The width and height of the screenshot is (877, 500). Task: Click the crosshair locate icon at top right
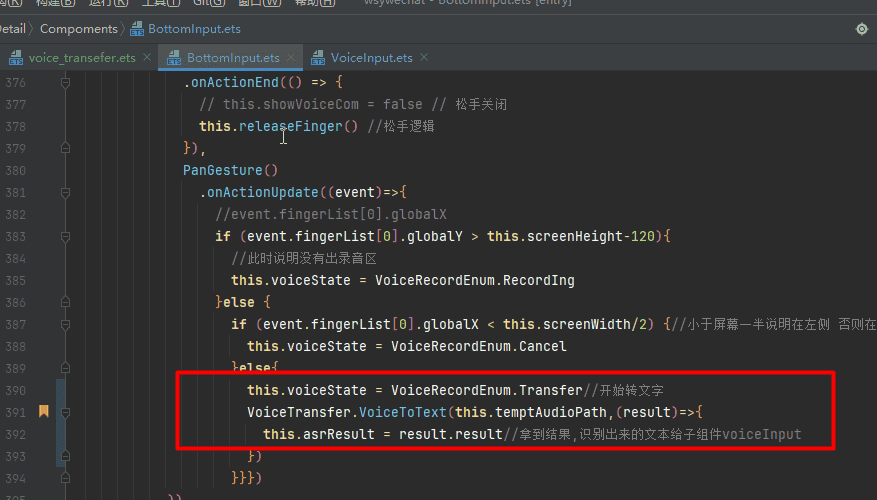[x=862, y=30]
